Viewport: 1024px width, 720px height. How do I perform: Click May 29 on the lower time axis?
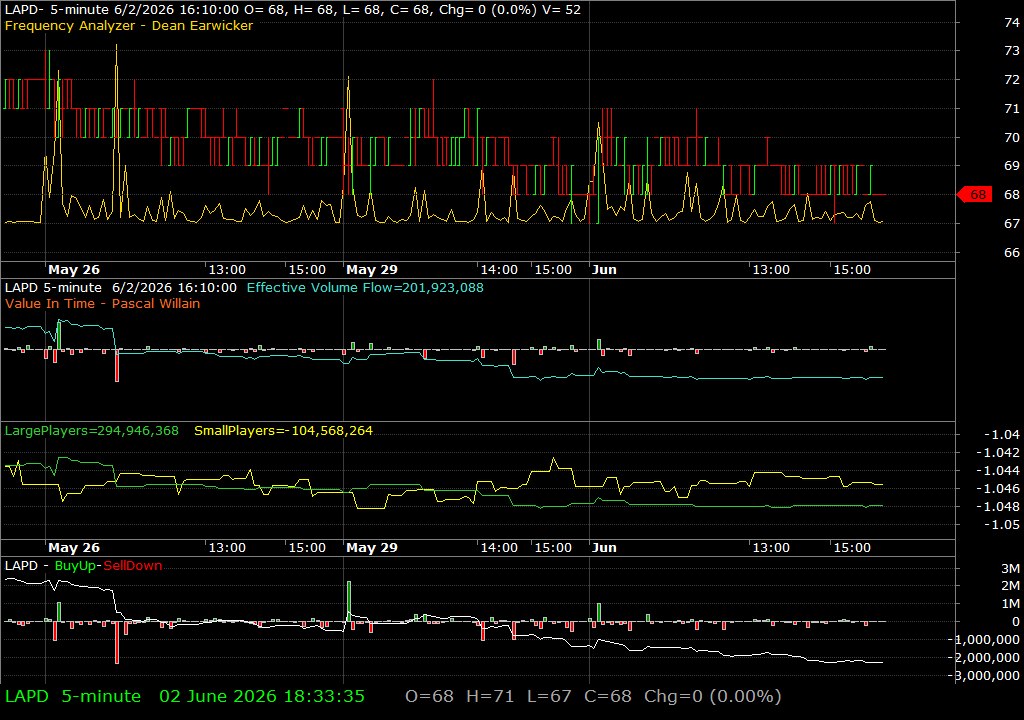click(372, 548)
